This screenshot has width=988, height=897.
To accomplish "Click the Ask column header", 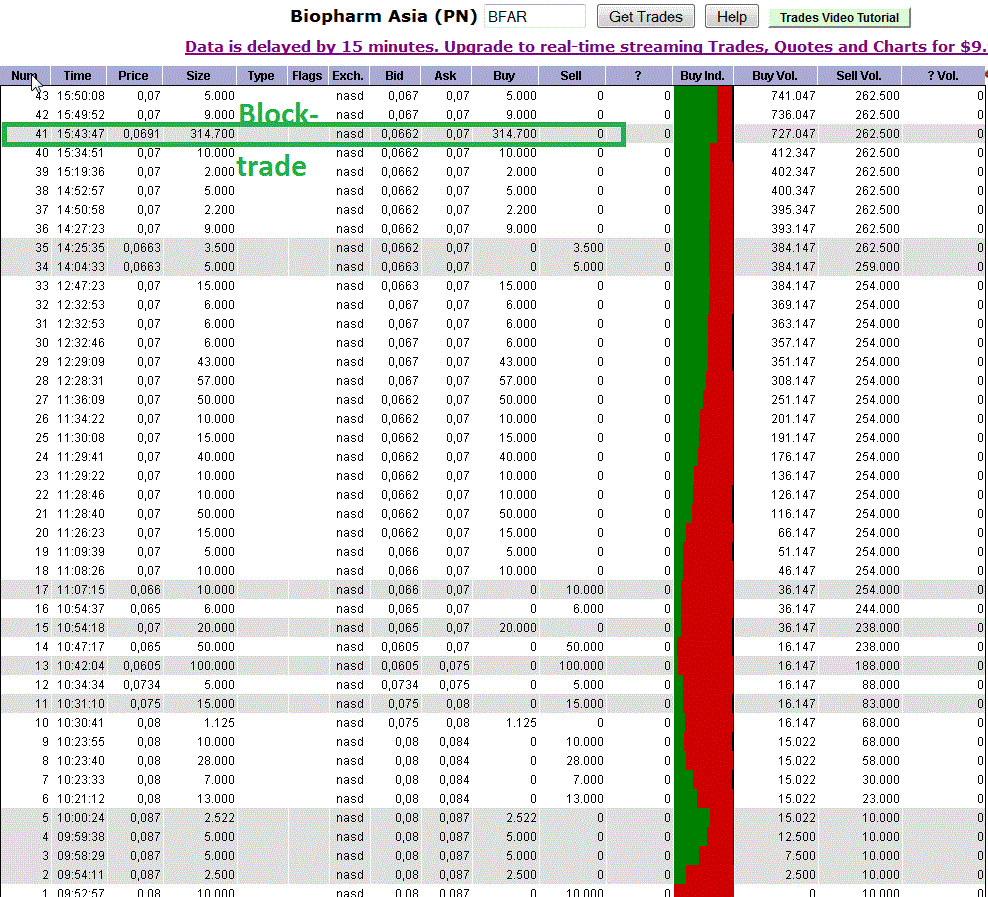I will 444,75.
